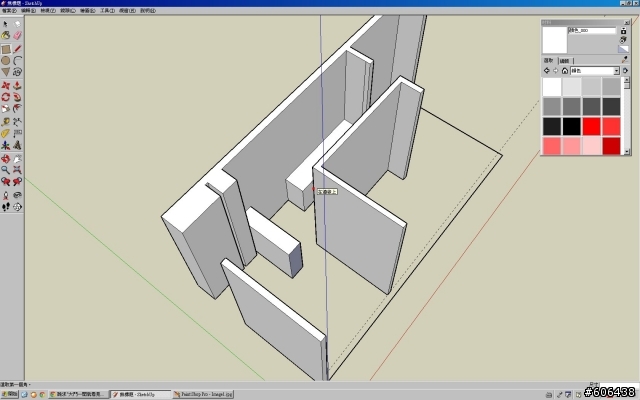Click the Windows Start button
This screenshot has width=640, height=400.
click(x=9, y=394)
